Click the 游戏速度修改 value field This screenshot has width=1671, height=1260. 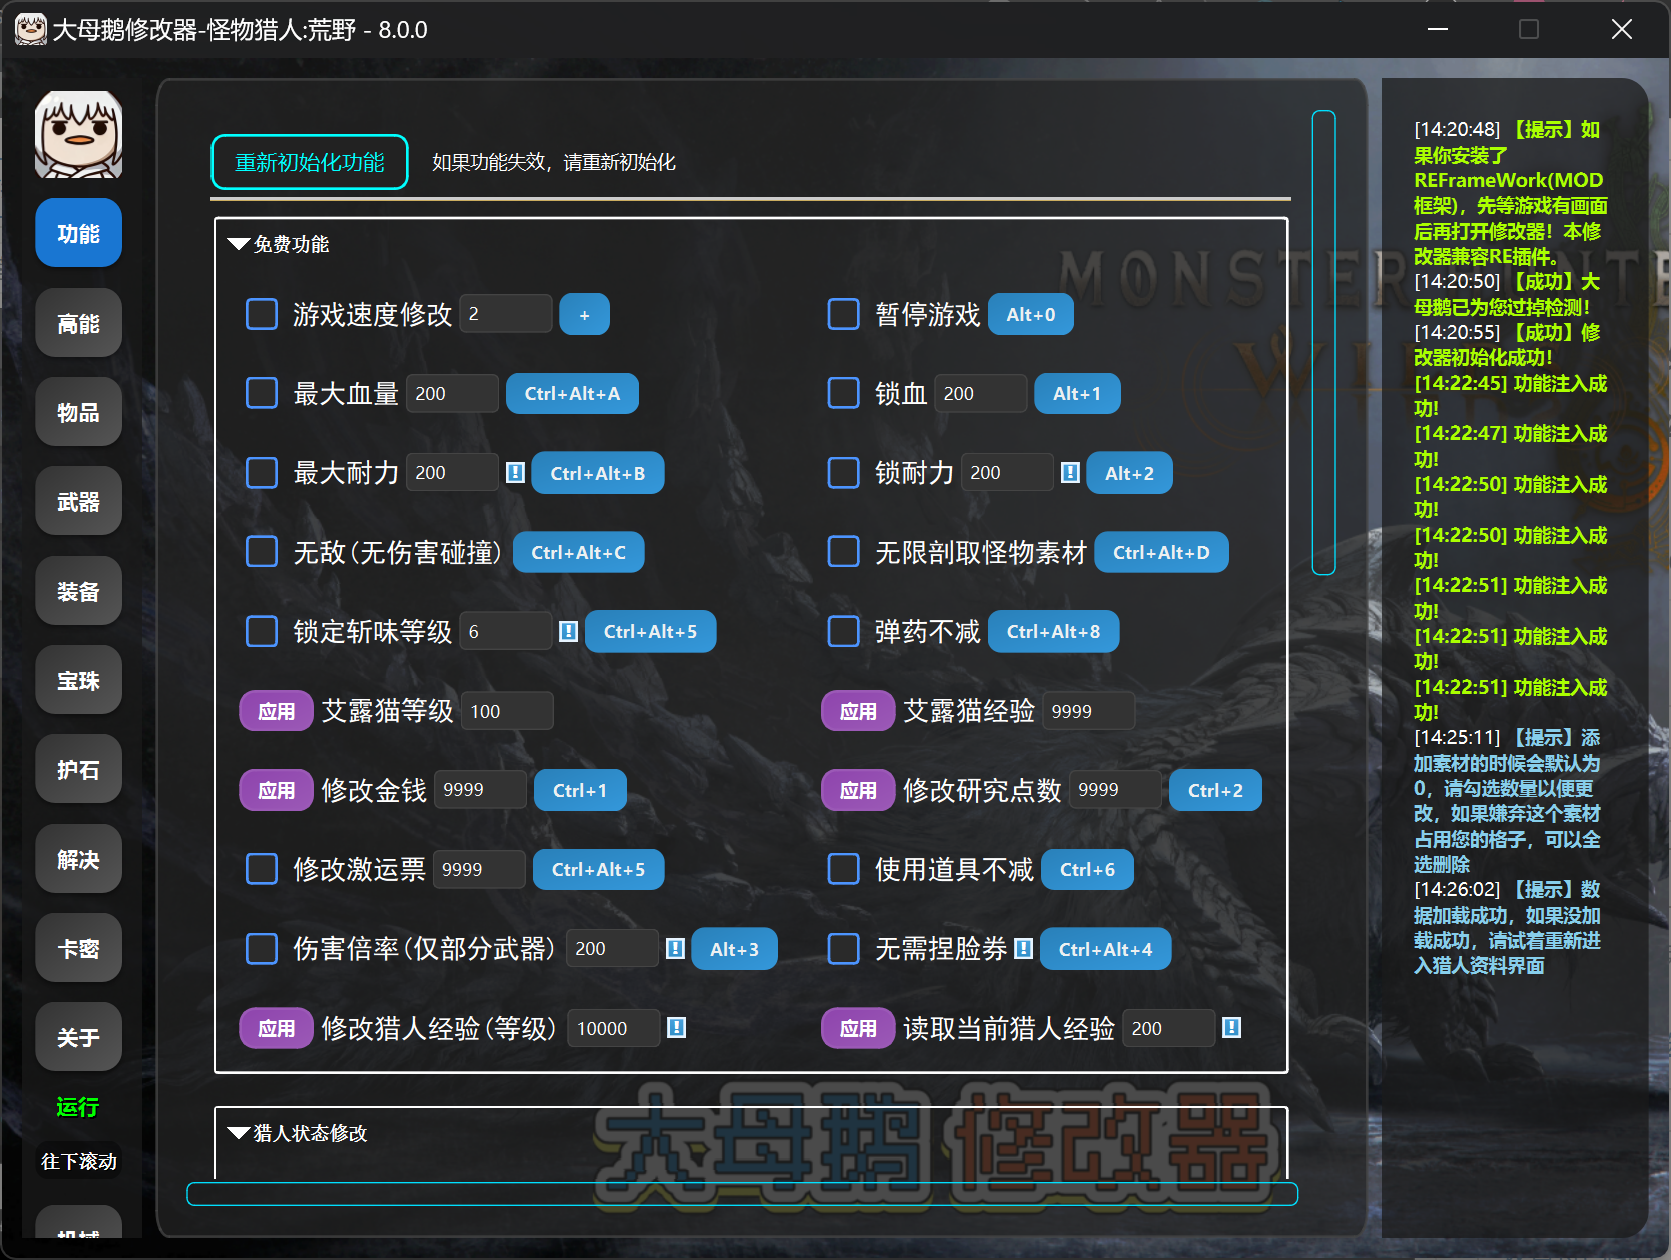pos(505,314)
